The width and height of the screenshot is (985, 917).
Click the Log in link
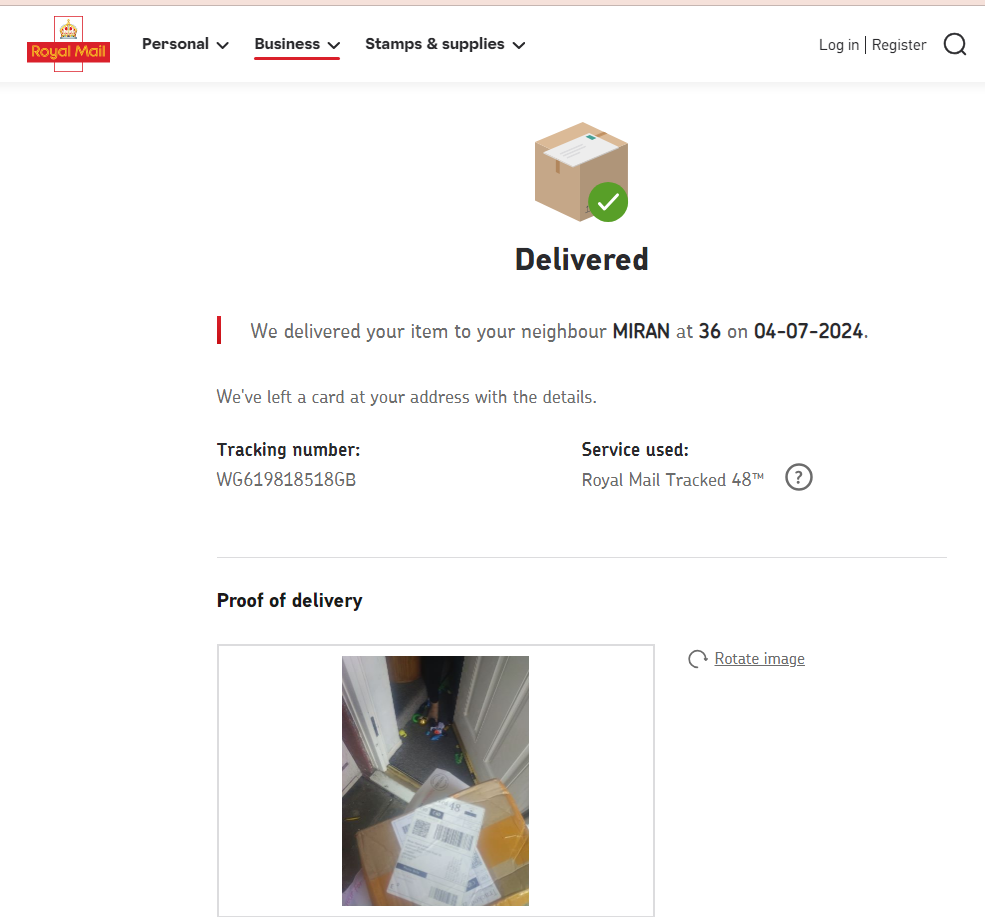coord(839,45)
